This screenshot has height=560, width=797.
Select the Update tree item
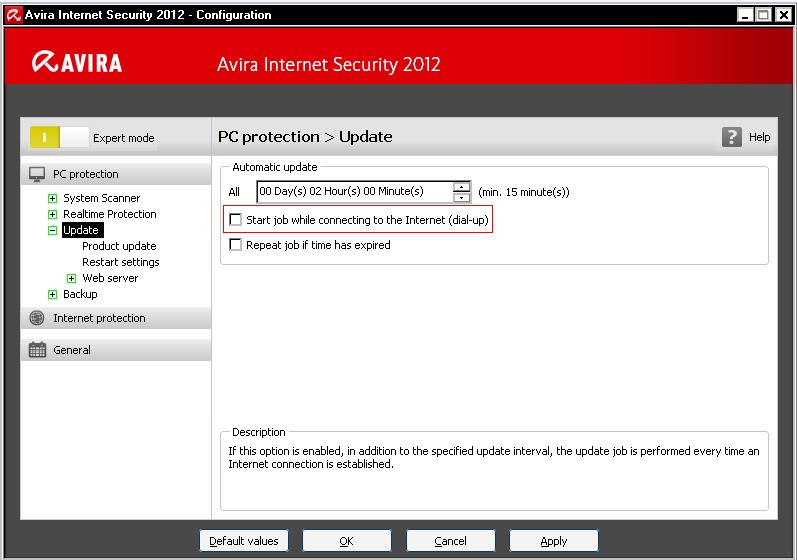pyautogui.click(x=81, y=230)
